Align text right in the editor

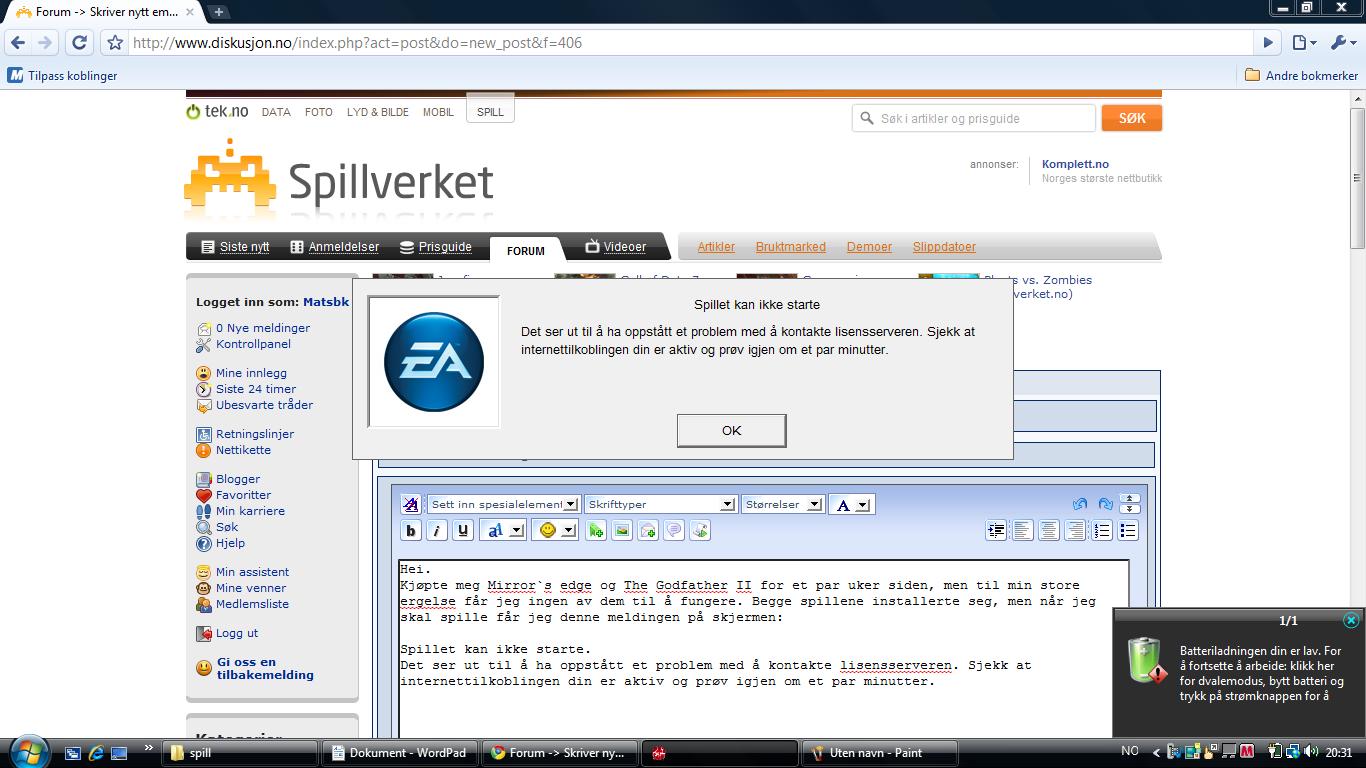1075,531
